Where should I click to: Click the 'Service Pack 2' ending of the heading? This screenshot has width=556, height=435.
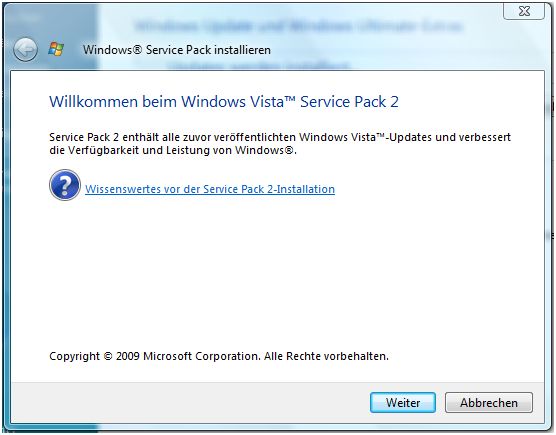point(349,102)
